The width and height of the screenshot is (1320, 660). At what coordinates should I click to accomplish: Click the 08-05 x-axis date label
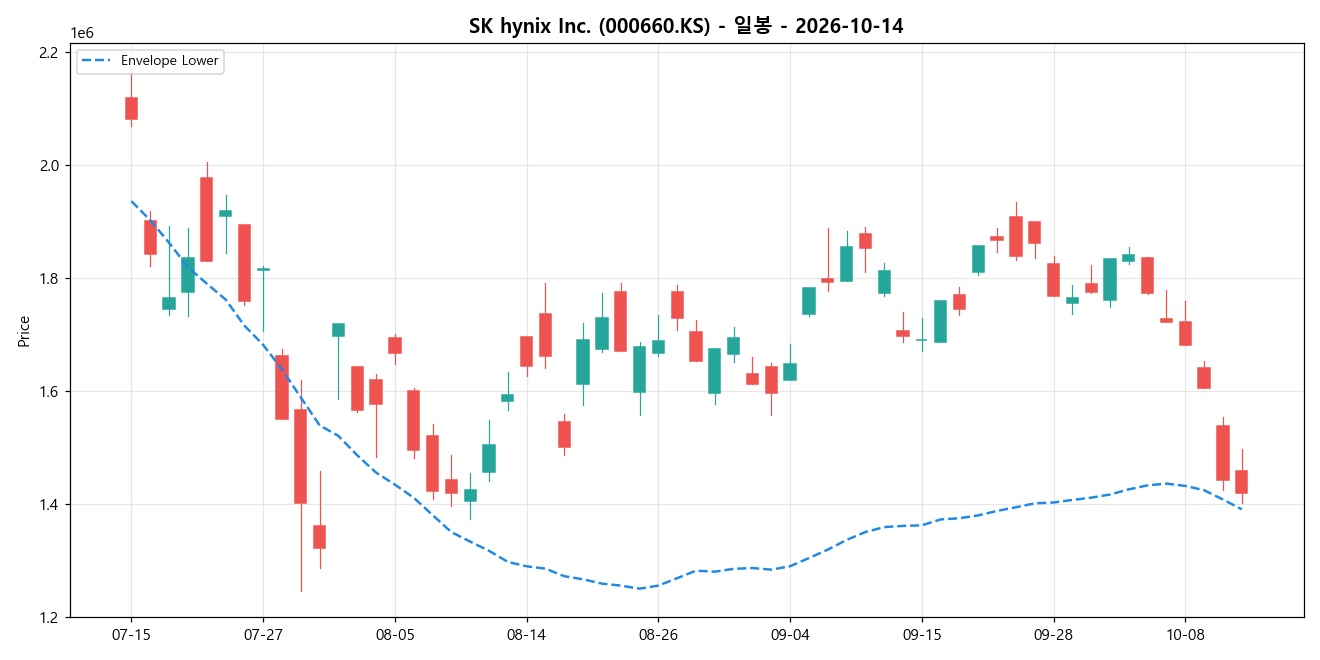point(395,635)
